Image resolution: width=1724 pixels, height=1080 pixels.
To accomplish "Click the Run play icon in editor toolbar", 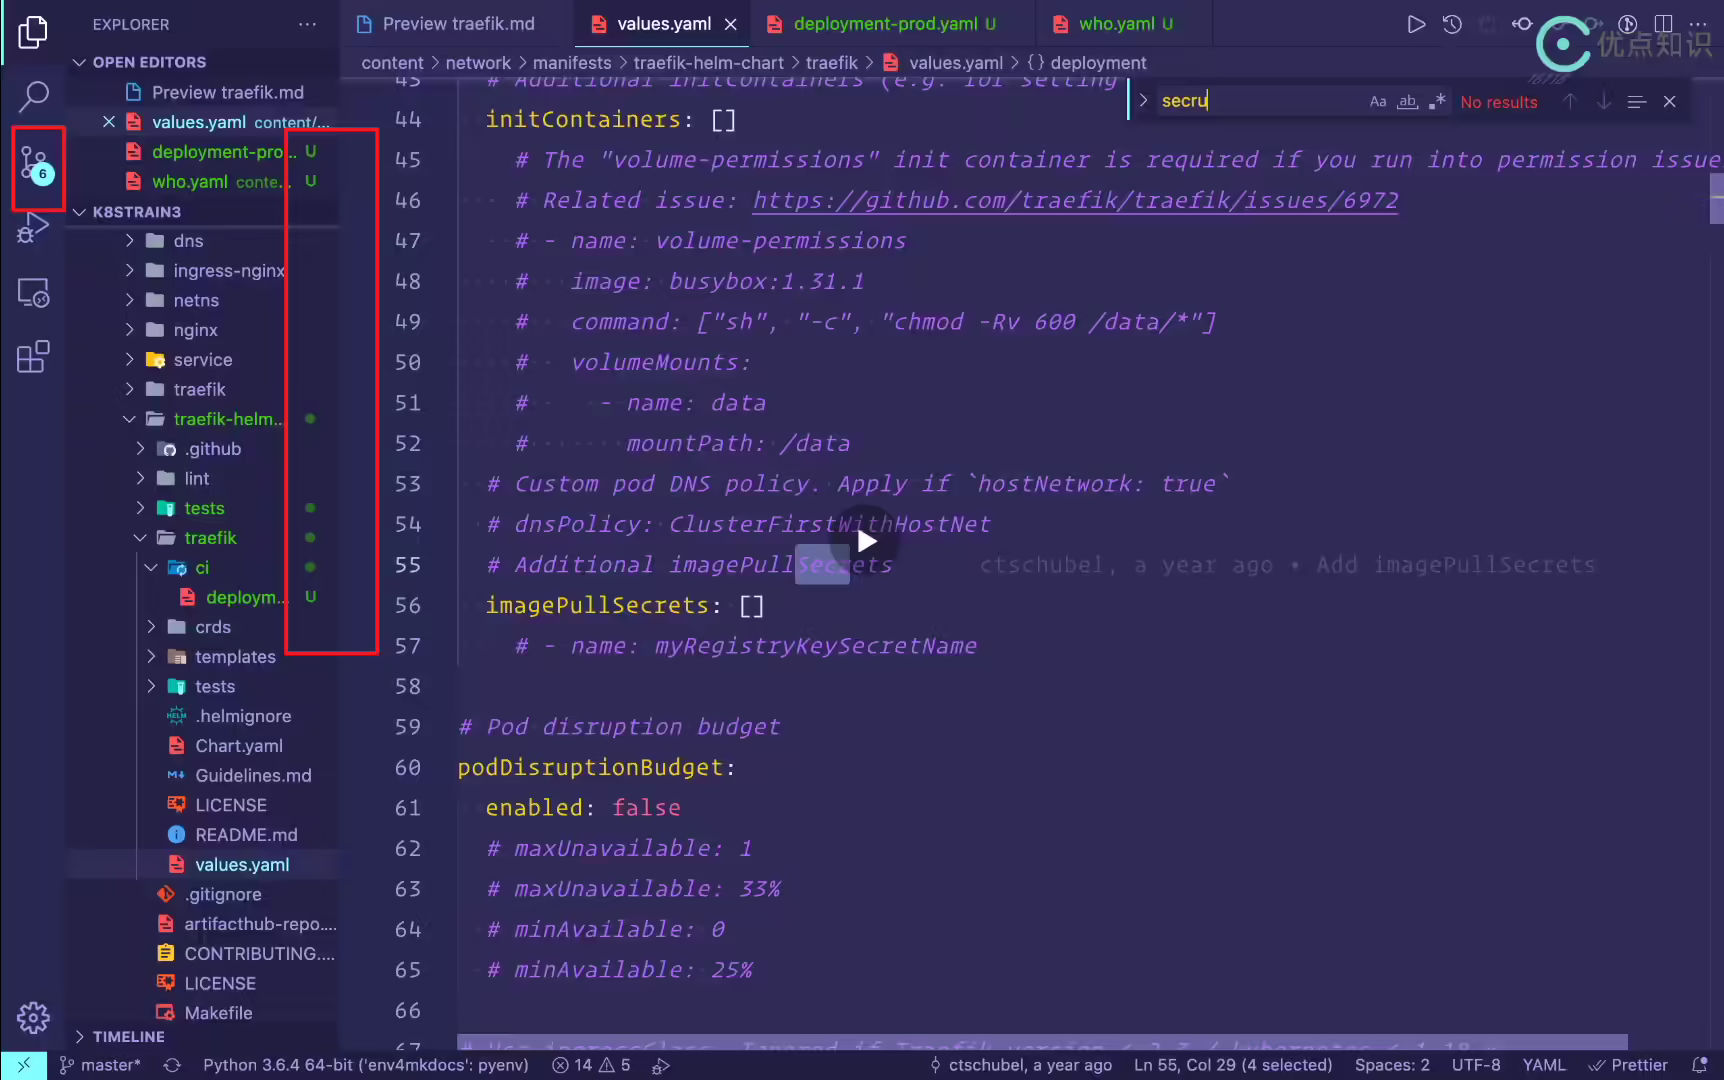I will point(1416,24).
